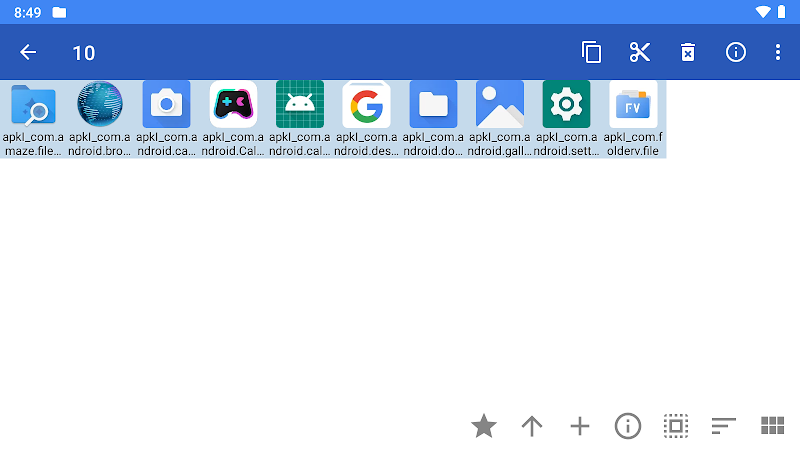Screen dimensions: 800x450
Task: Cut selected files with the scissors icon
Action: coord(640,53)
